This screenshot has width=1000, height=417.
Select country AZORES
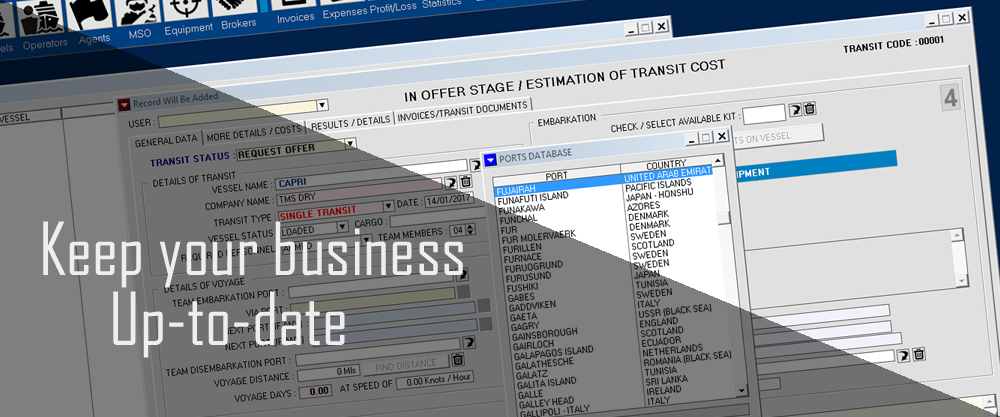[643, 208]
